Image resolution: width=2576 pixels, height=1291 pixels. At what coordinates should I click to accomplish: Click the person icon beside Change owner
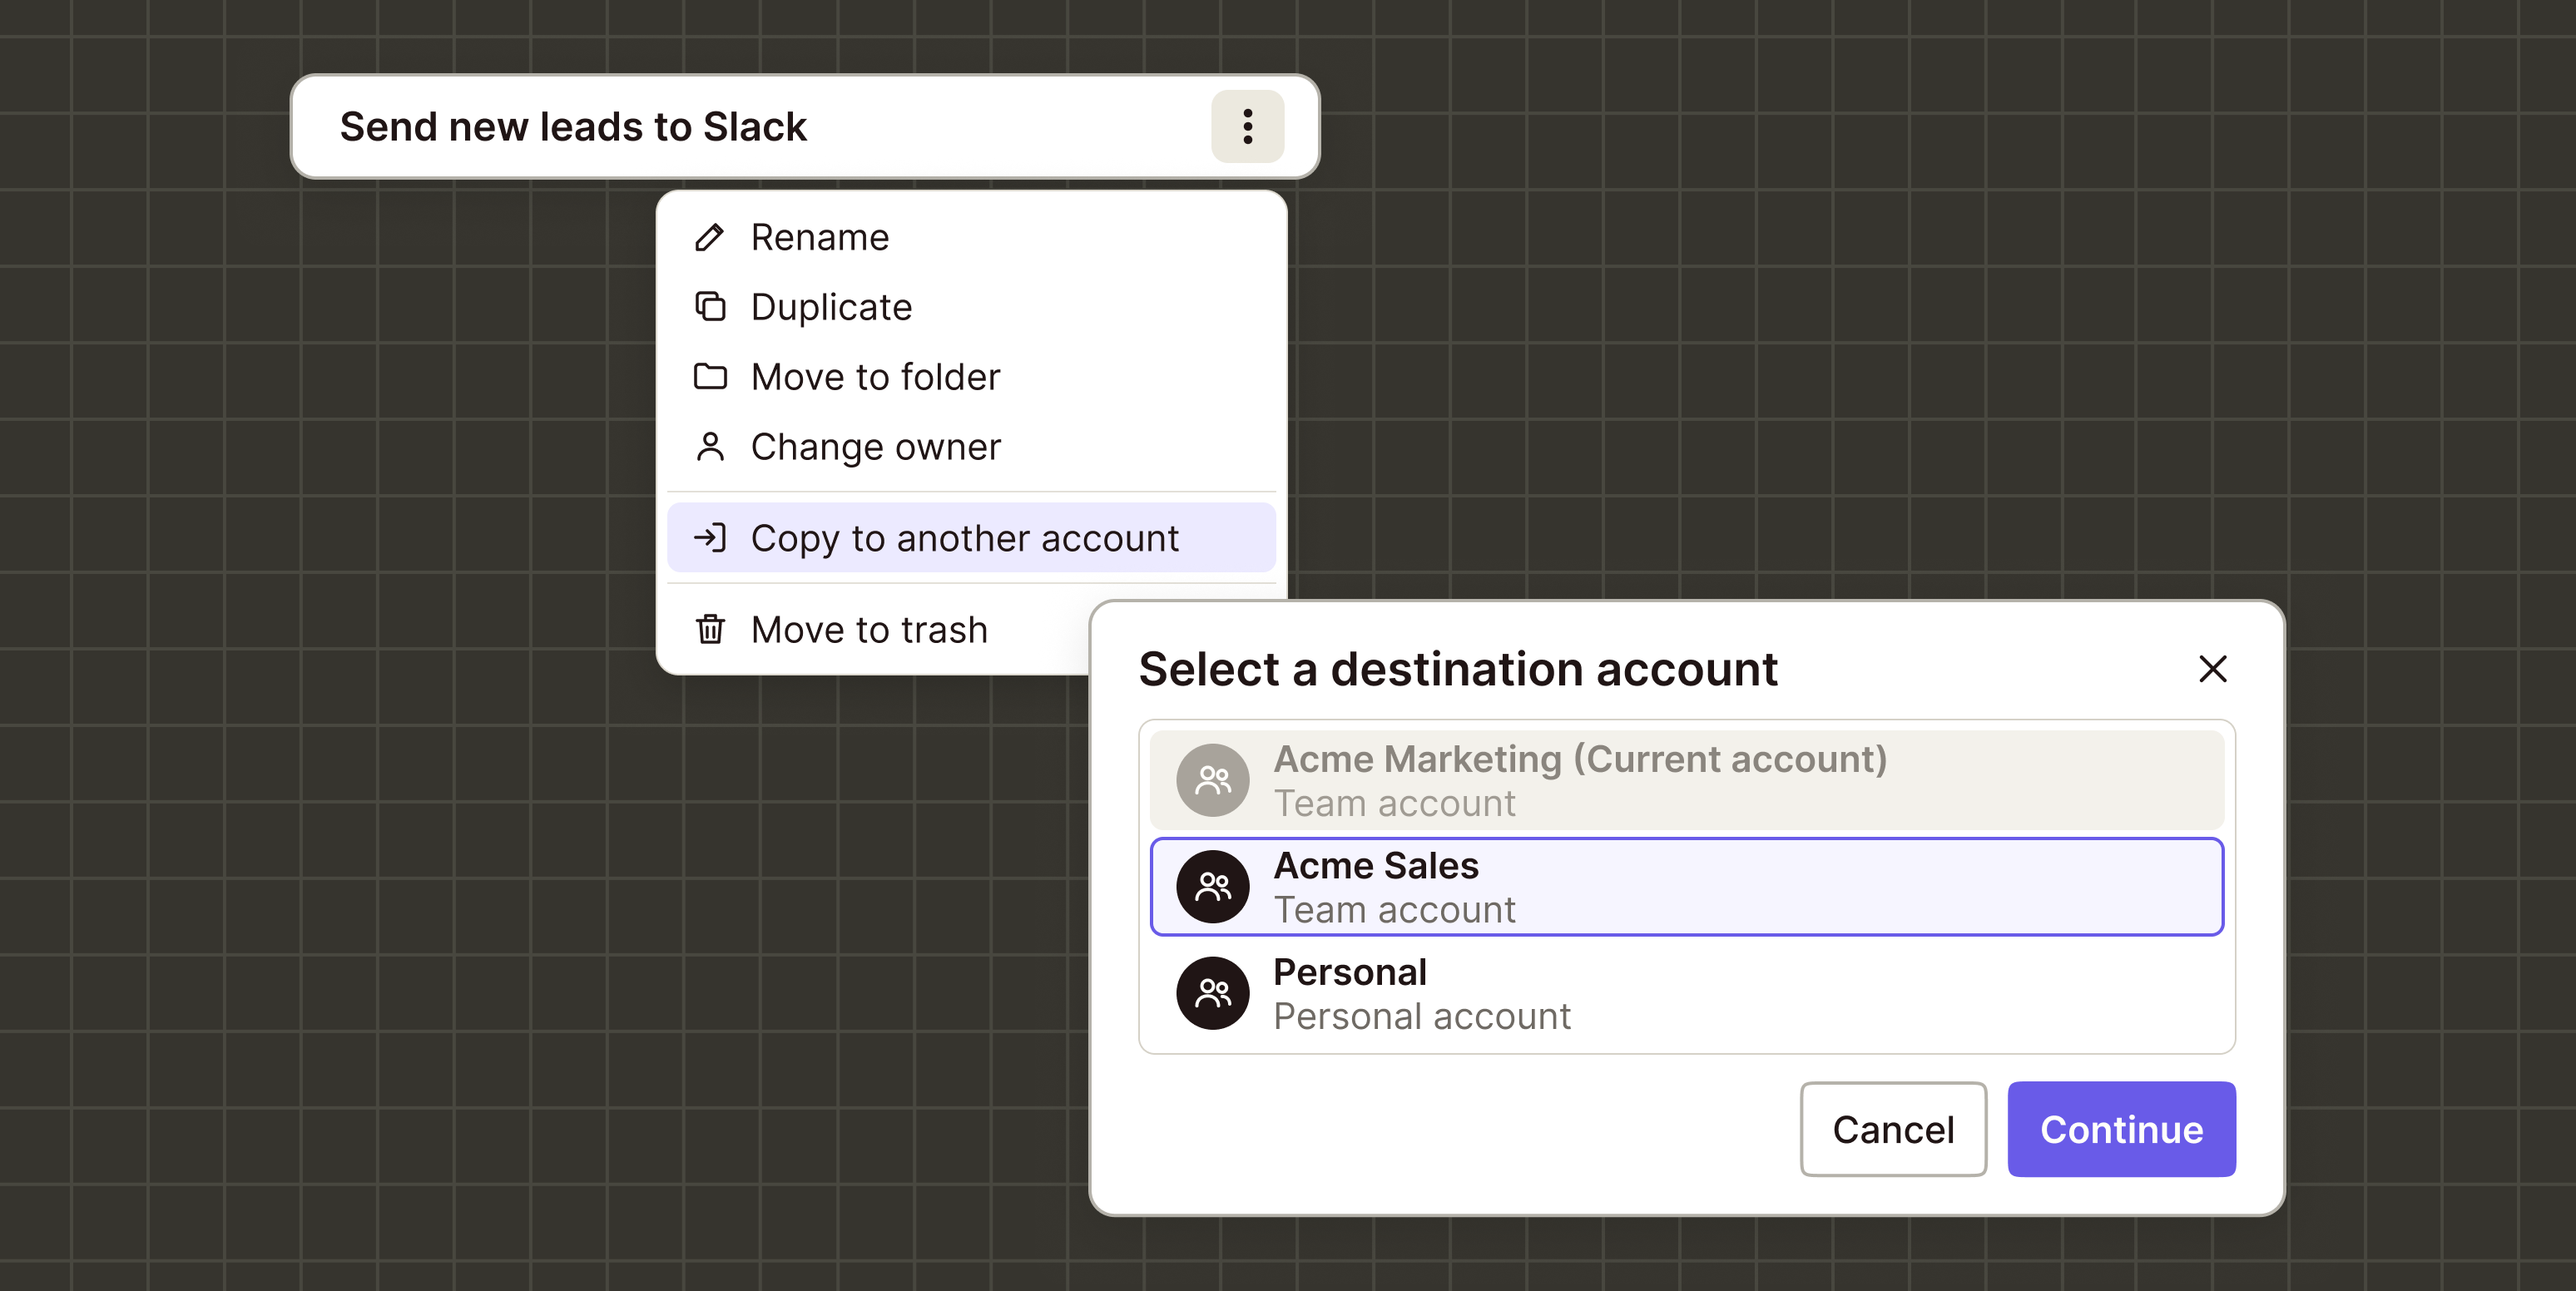pos(710,446)
